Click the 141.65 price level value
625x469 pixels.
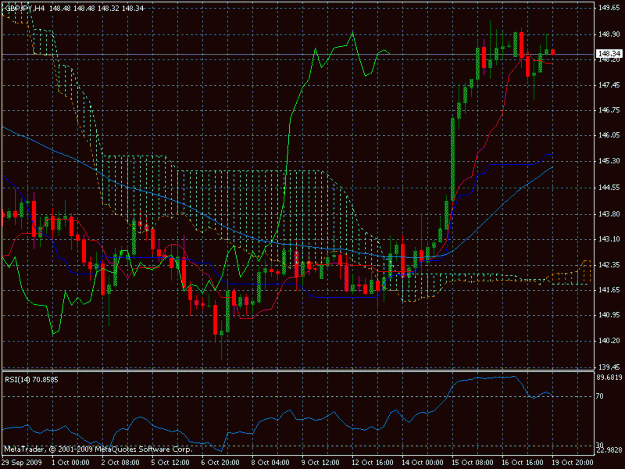click(609, 290)
